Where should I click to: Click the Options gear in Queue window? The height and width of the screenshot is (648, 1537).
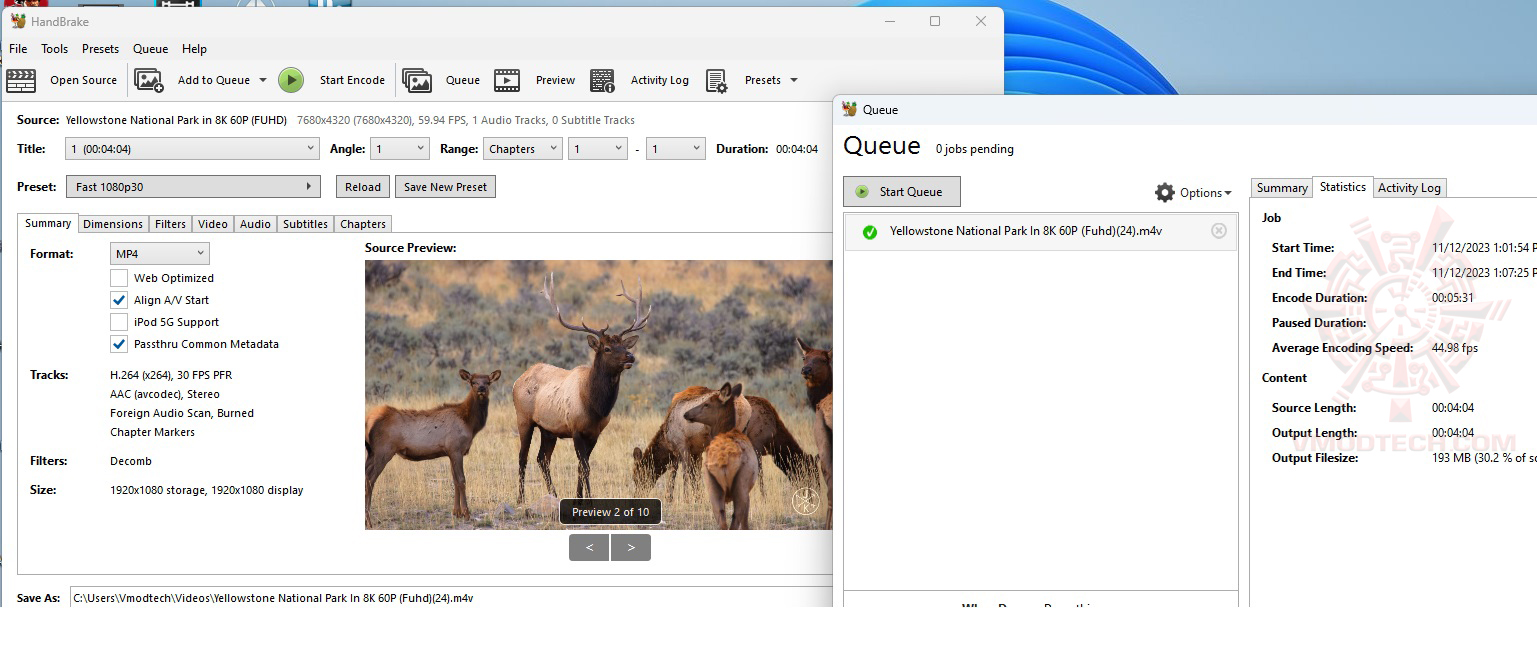pos(1165,192)
